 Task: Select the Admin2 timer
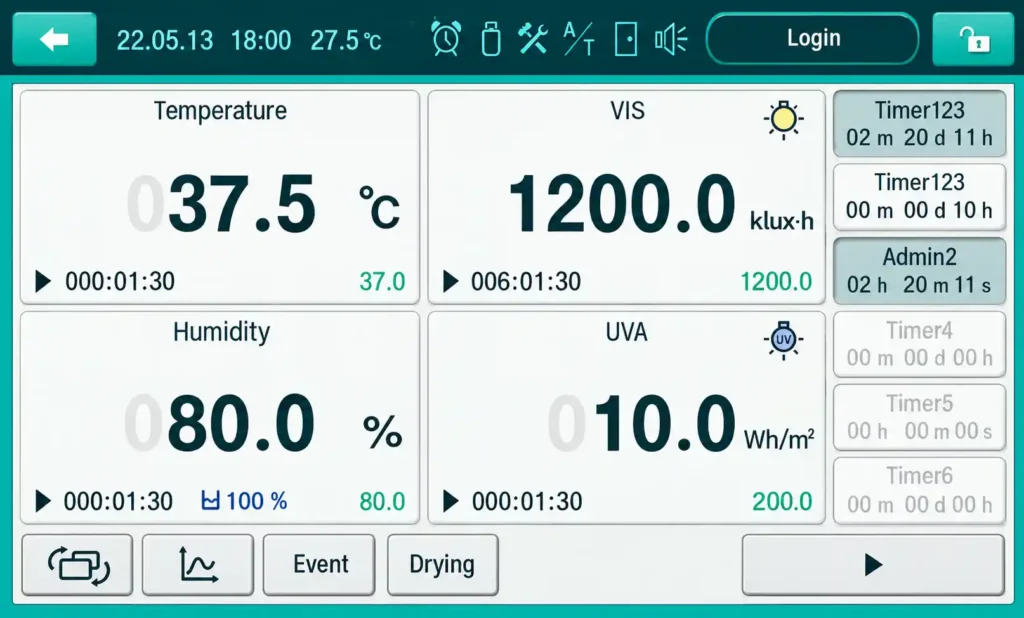tap(920, 271)
